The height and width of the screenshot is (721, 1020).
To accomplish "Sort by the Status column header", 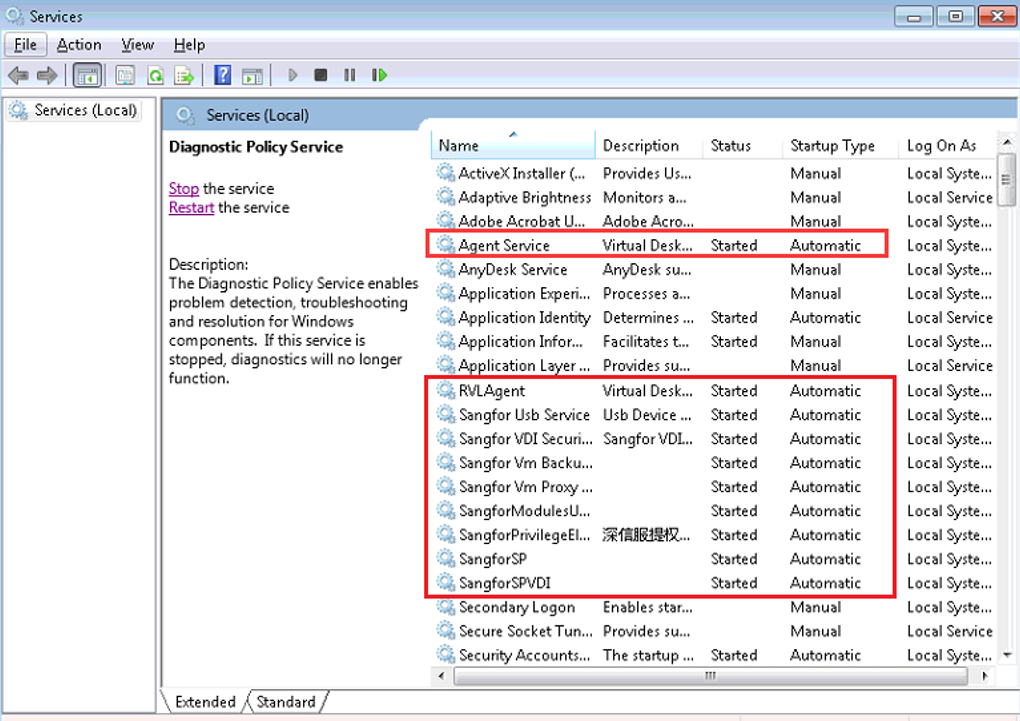I will click(731, 146).
